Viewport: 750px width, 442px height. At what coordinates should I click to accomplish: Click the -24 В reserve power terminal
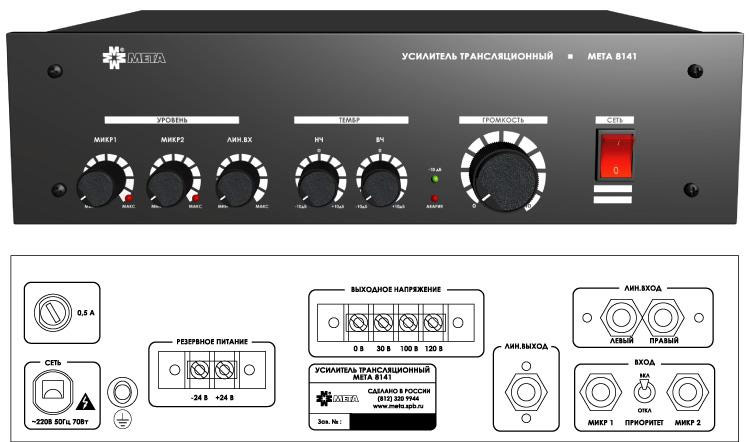(199, 370)
